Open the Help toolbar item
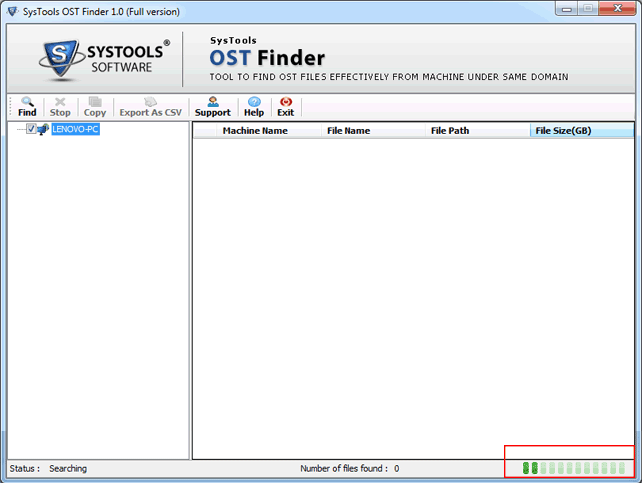The image size is (642, 483). point(254,107)
